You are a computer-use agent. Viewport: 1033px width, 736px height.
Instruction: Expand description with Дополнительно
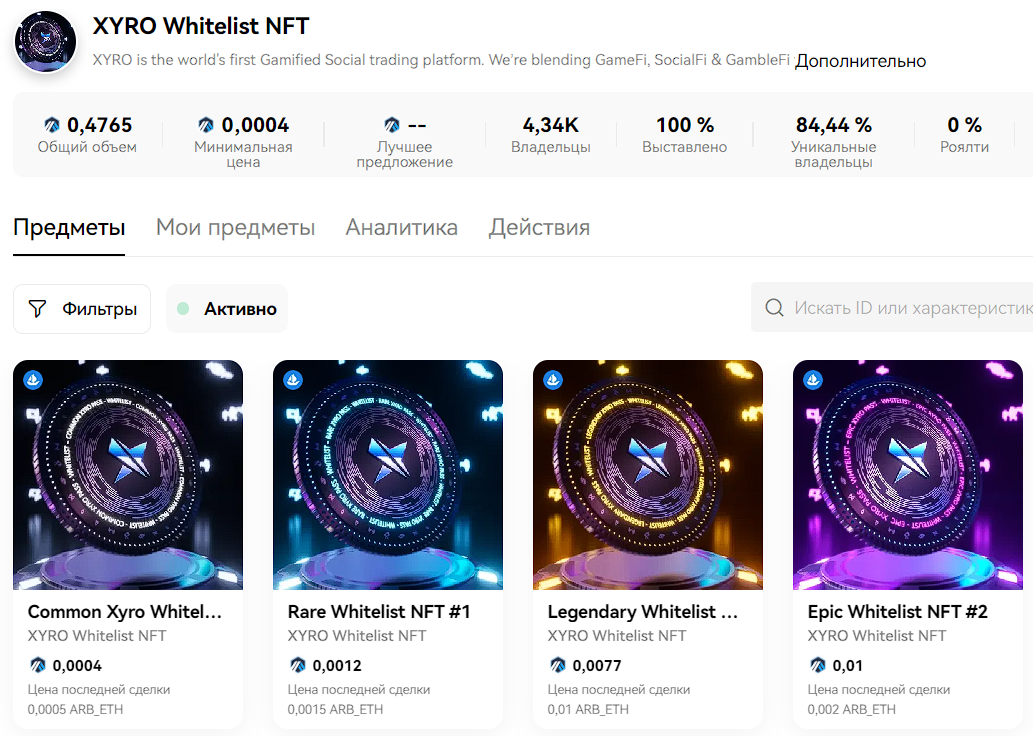click(860, 61)
